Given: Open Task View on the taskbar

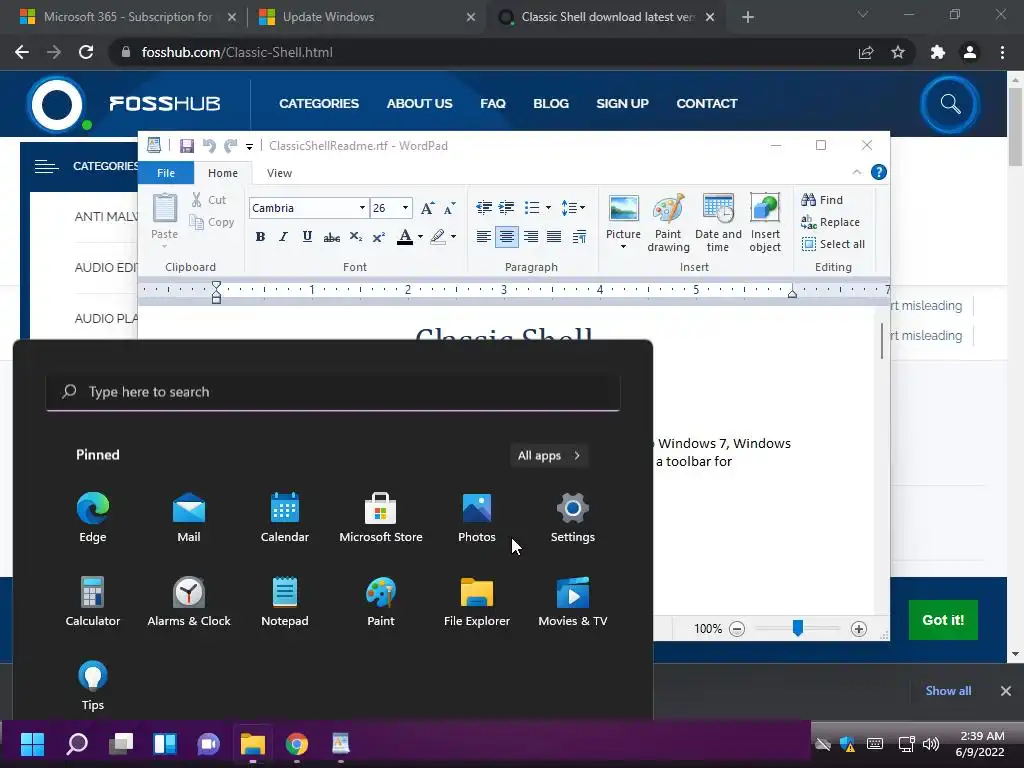Looking at the screenshot, I should (121, 744).
